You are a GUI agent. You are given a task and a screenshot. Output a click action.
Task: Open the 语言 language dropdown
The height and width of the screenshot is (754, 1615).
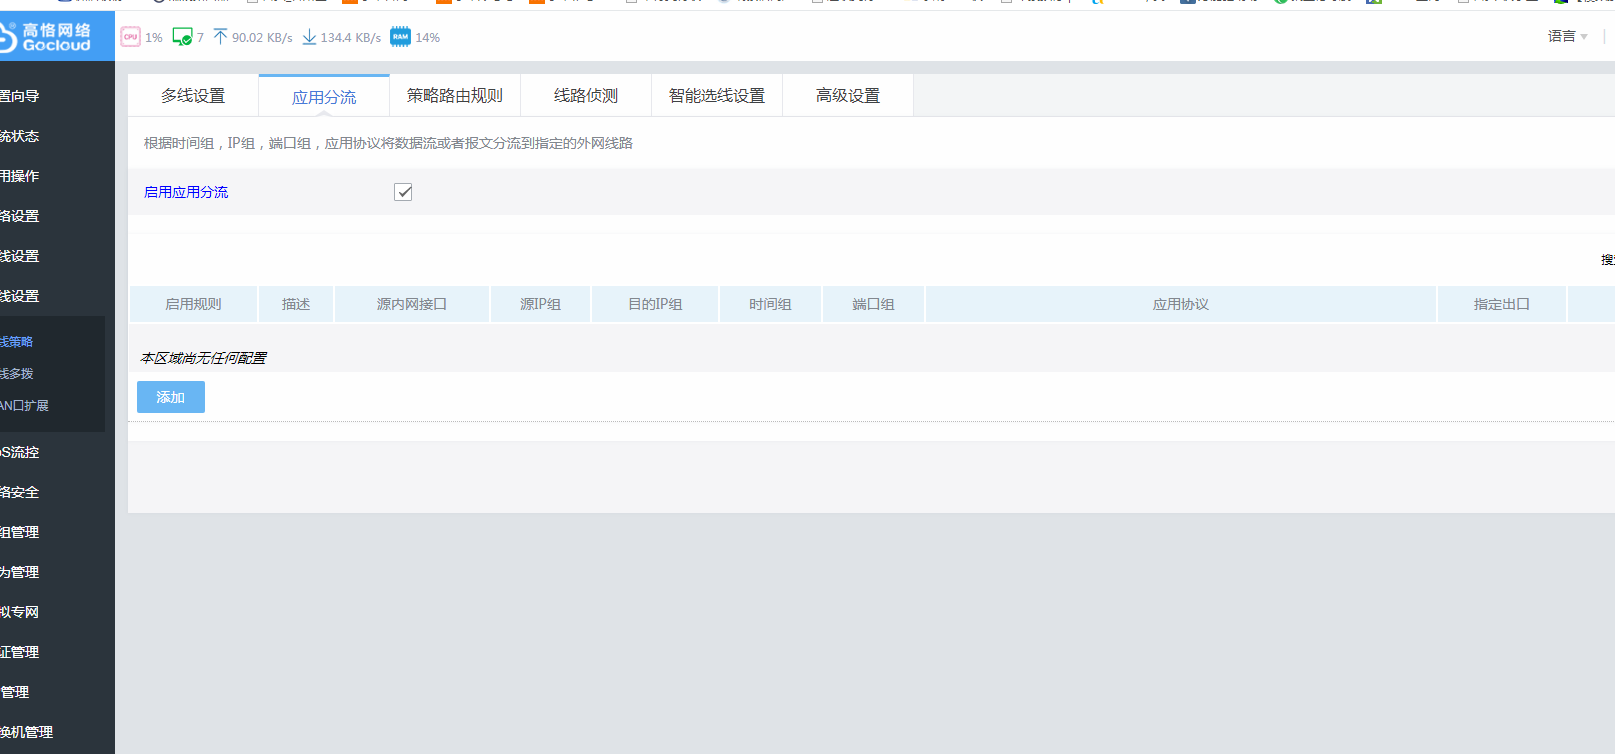[1567, 36]
